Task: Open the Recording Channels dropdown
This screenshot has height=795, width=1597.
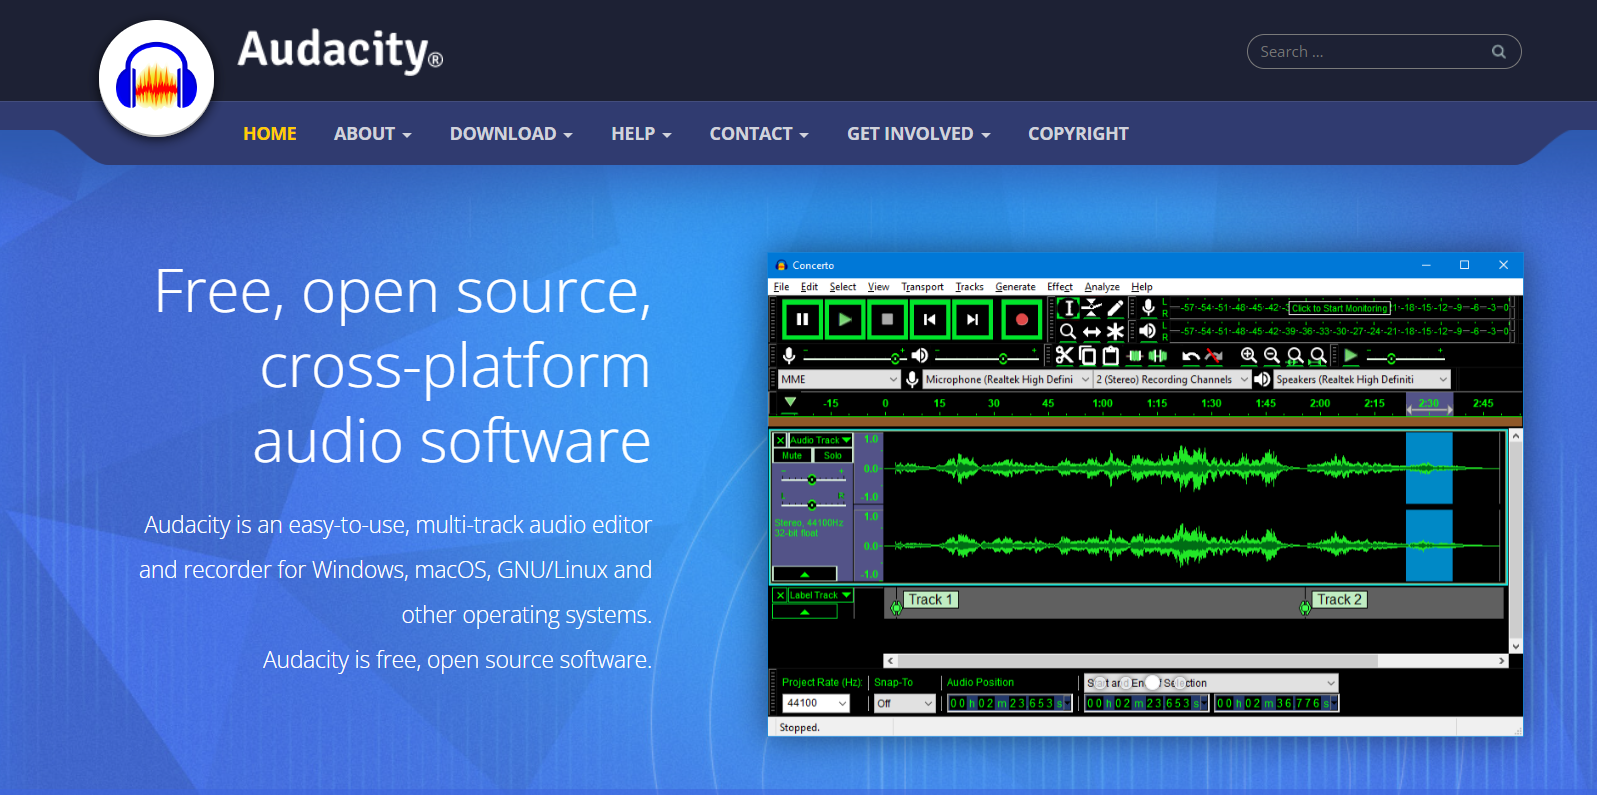Action: [x=1172, y=379]
